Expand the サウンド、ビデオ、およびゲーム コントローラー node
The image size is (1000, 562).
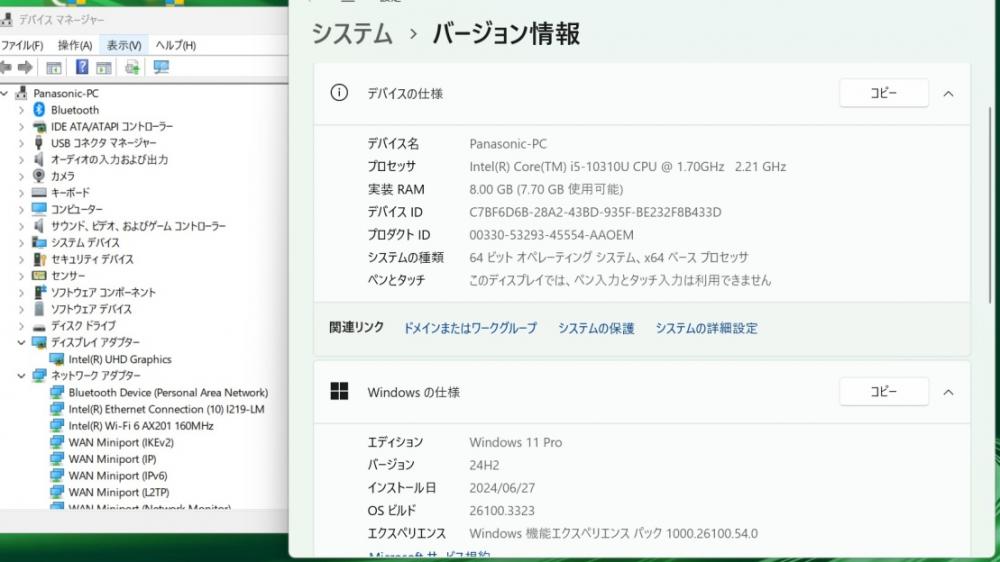21,226
